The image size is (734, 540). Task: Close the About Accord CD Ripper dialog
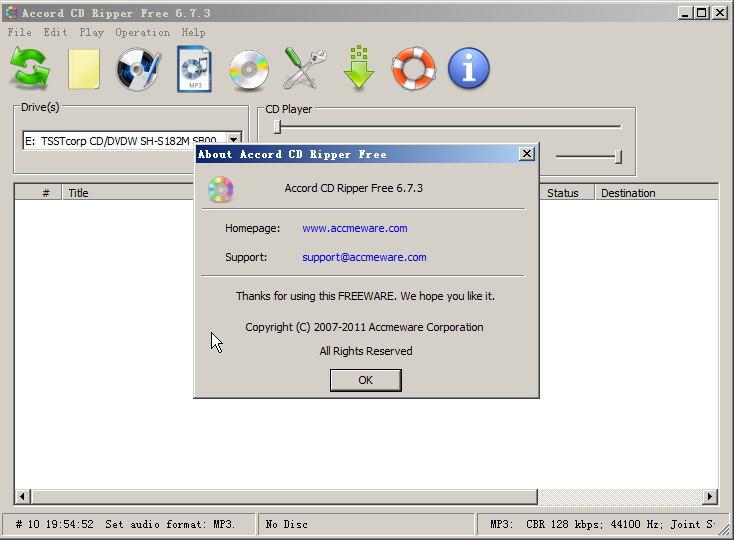(x=527, y=153)
